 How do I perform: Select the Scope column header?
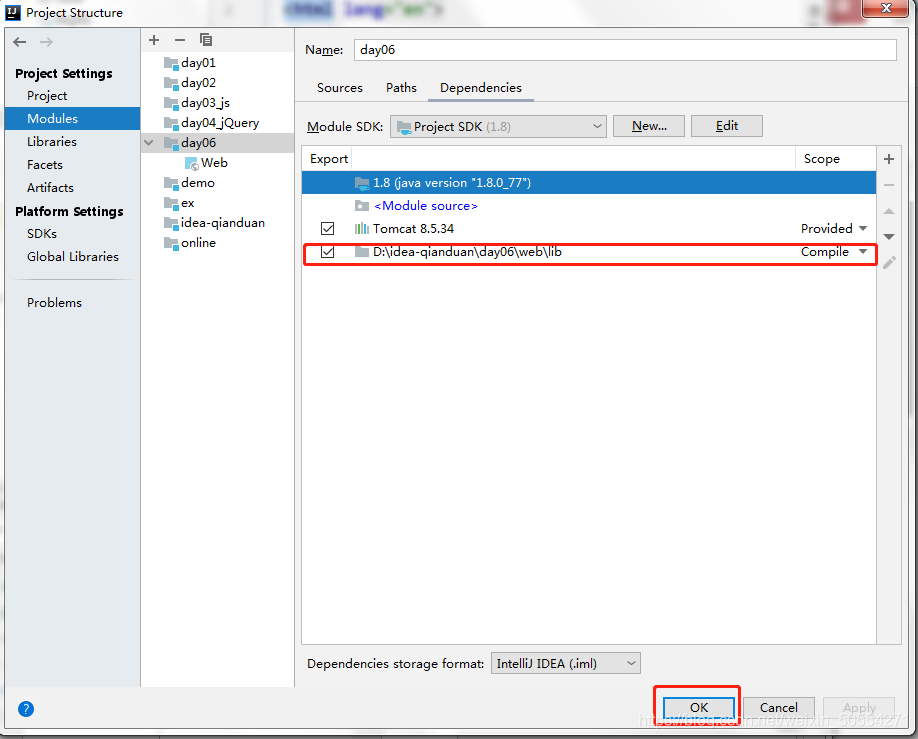point(821,159)
